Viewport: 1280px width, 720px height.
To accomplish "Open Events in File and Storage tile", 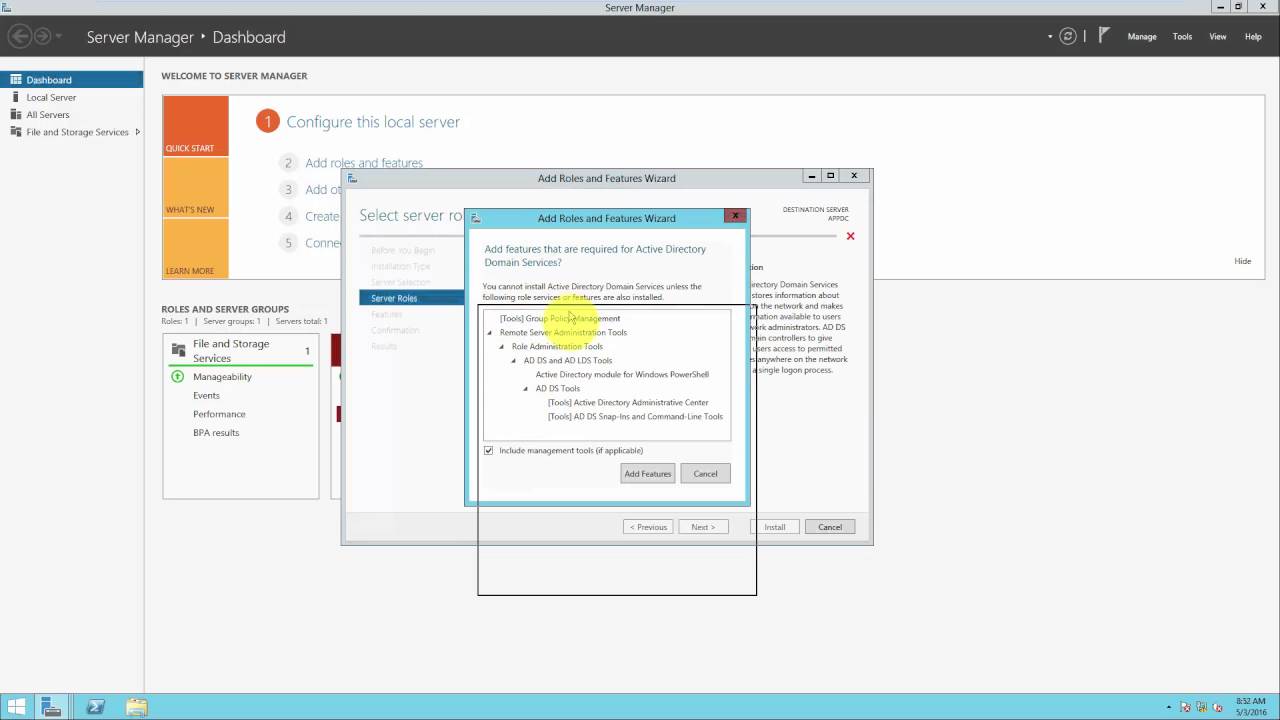I will click(x=206, y=396).
